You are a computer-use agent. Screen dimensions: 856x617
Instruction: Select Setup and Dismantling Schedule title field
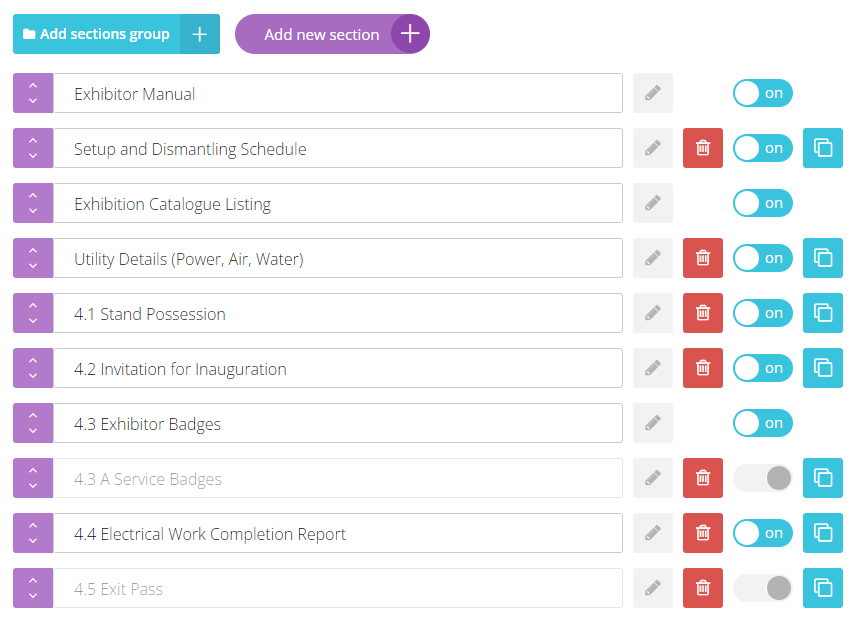[x=338, y=148]
